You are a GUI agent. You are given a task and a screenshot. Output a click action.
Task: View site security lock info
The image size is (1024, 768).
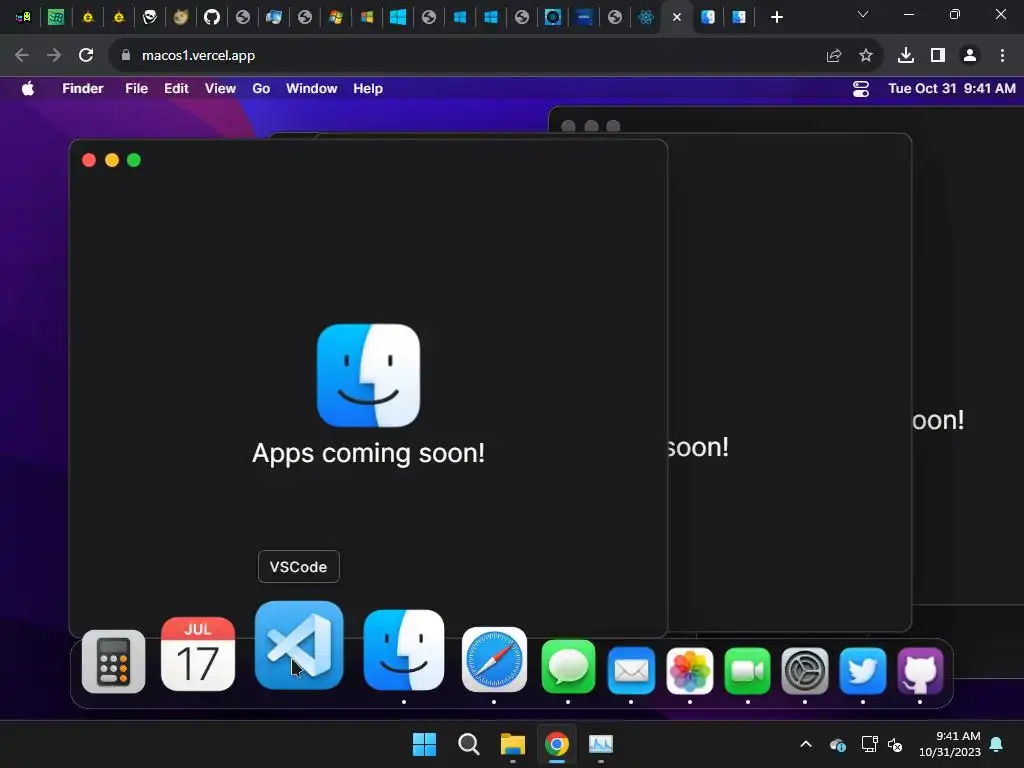tap(126, 56)
